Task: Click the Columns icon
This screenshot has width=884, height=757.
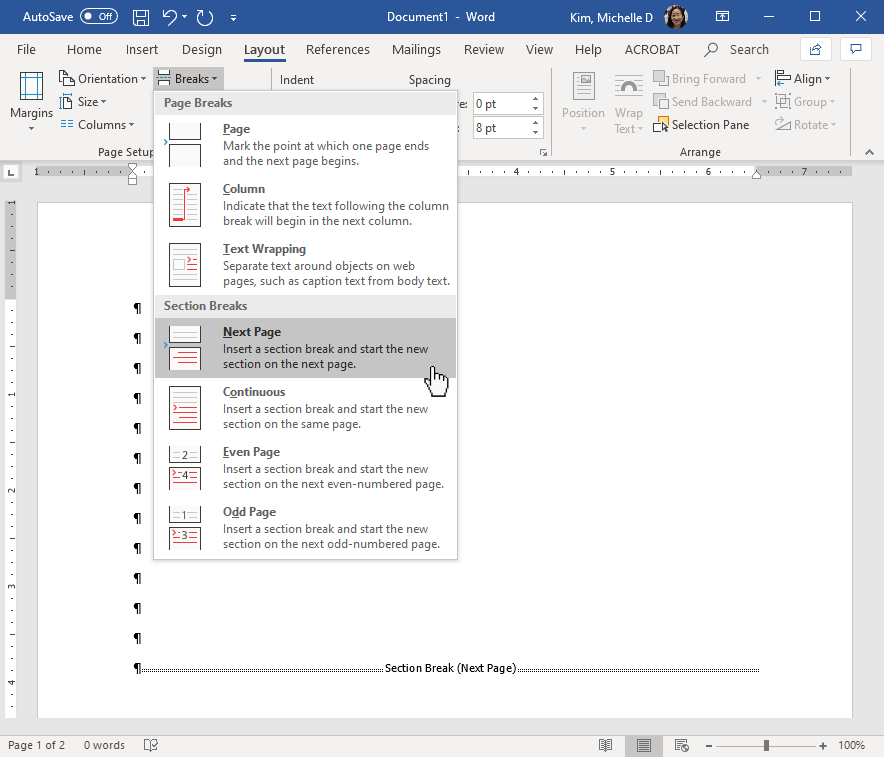Action: tap(97, 124)
